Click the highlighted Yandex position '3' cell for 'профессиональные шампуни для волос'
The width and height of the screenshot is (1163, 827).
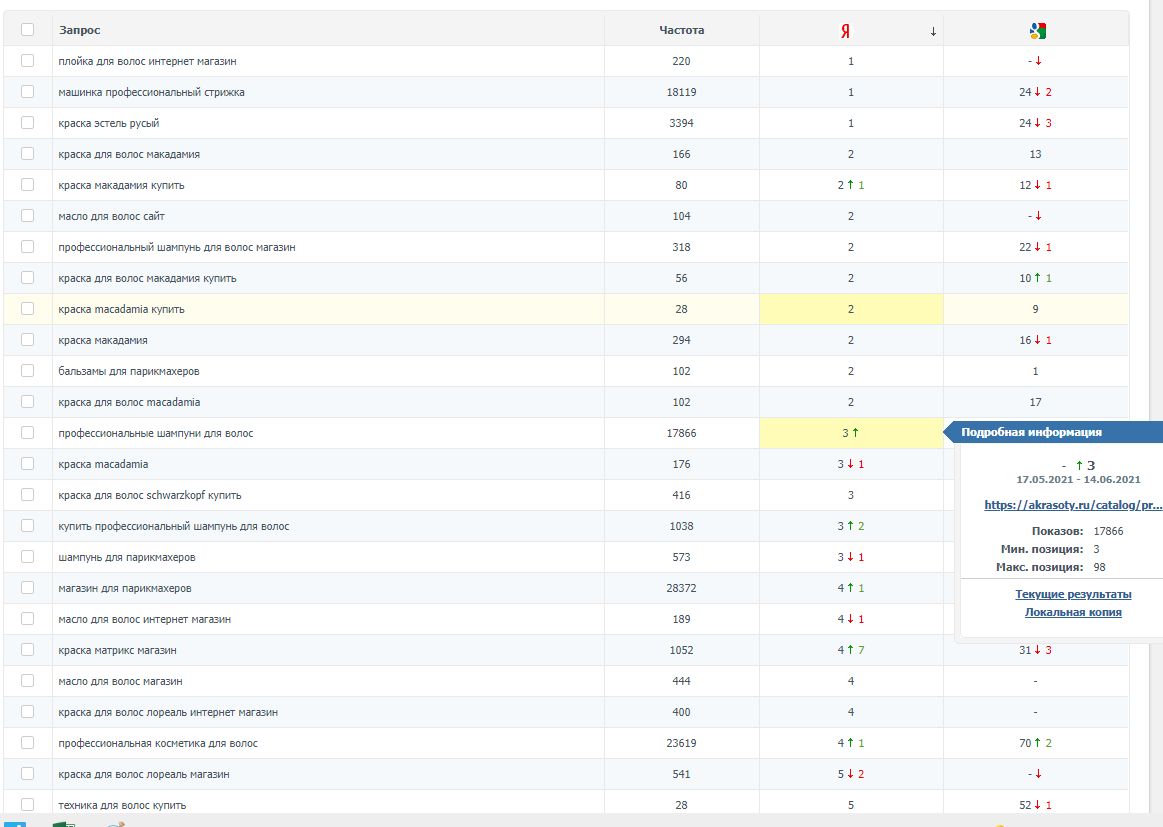[851, 432]
